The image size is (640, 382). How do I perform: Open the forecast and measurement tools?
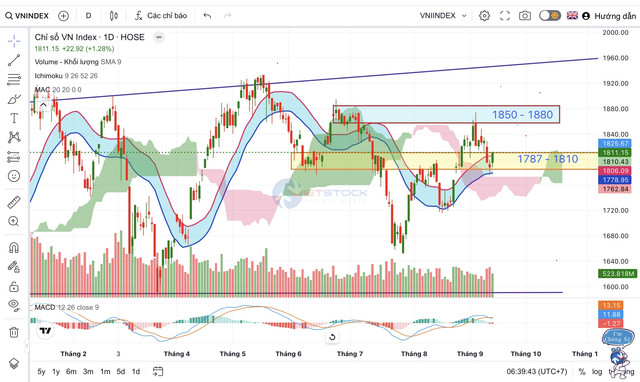[x=14, y=157]
